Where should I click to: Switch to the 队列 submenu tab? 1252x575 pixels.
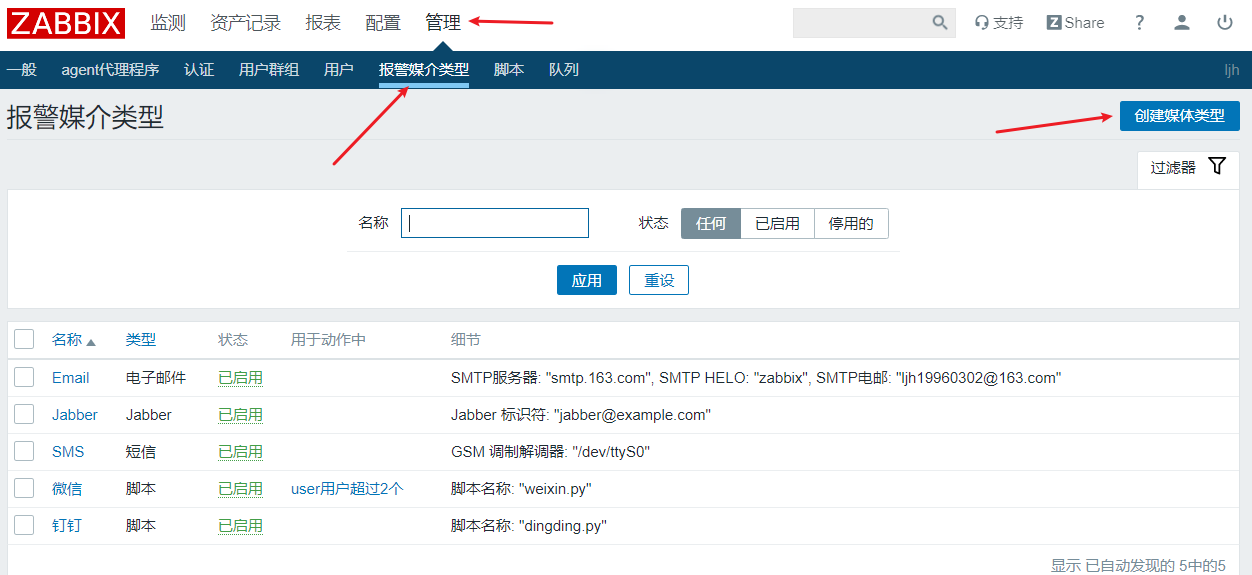click(x=564, y=70)
